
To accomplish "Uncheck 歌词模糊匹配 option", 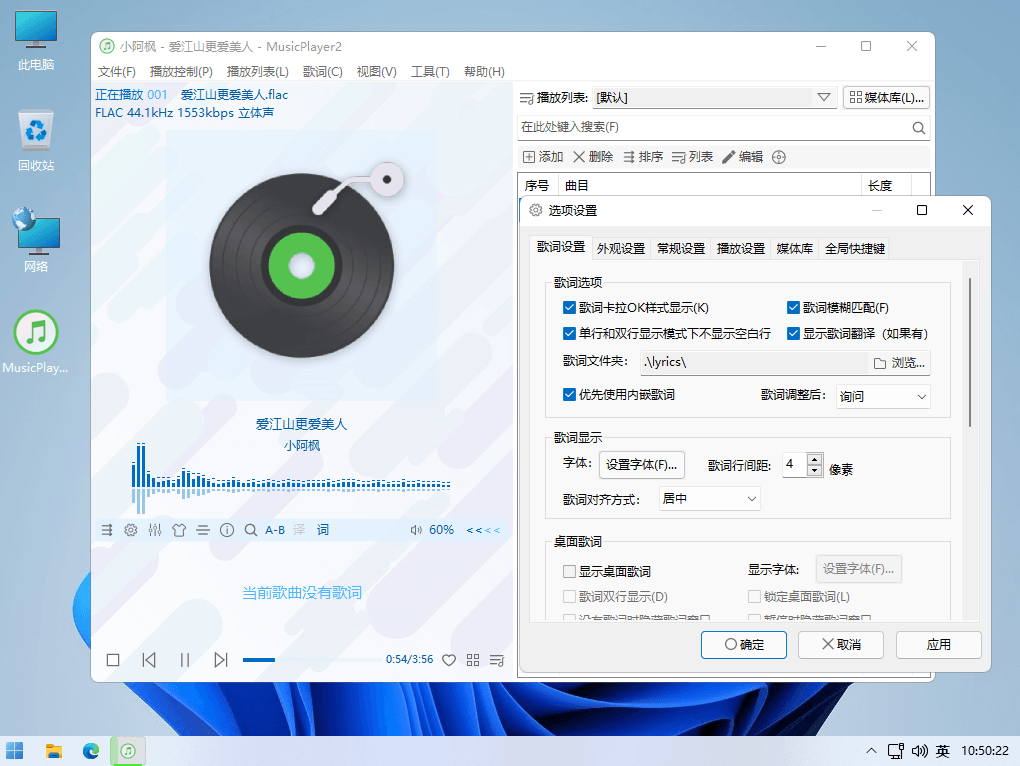I will [794, 308].
